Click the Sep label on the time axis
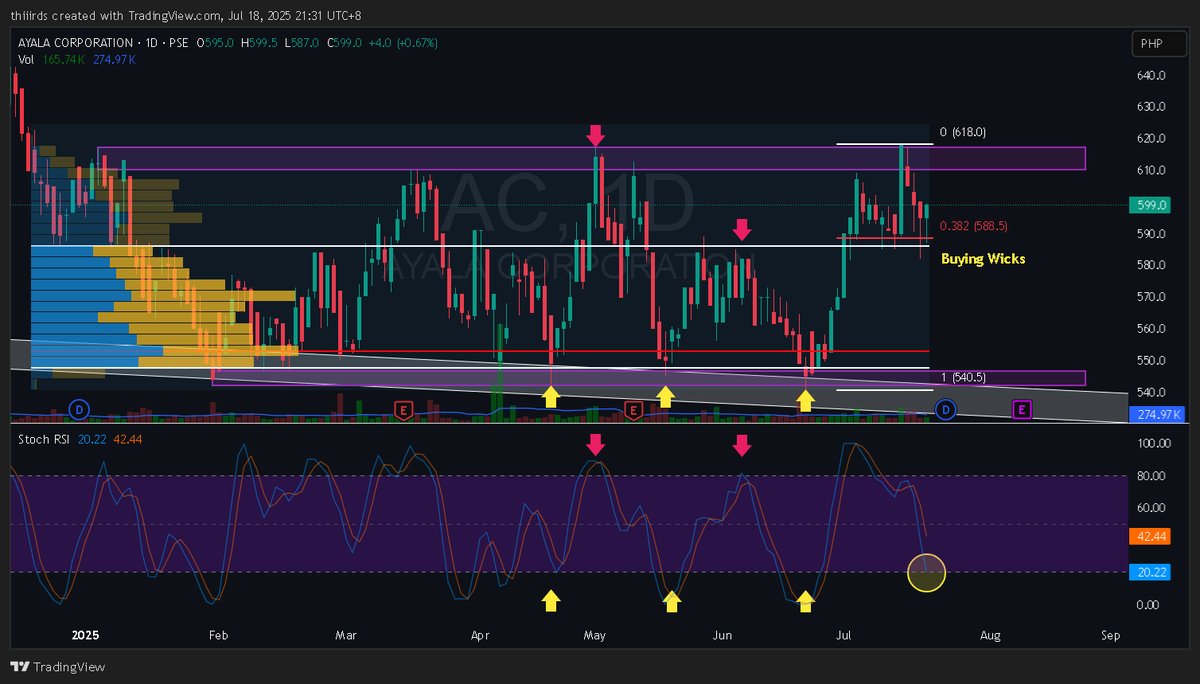 (x=1109, y=634)
